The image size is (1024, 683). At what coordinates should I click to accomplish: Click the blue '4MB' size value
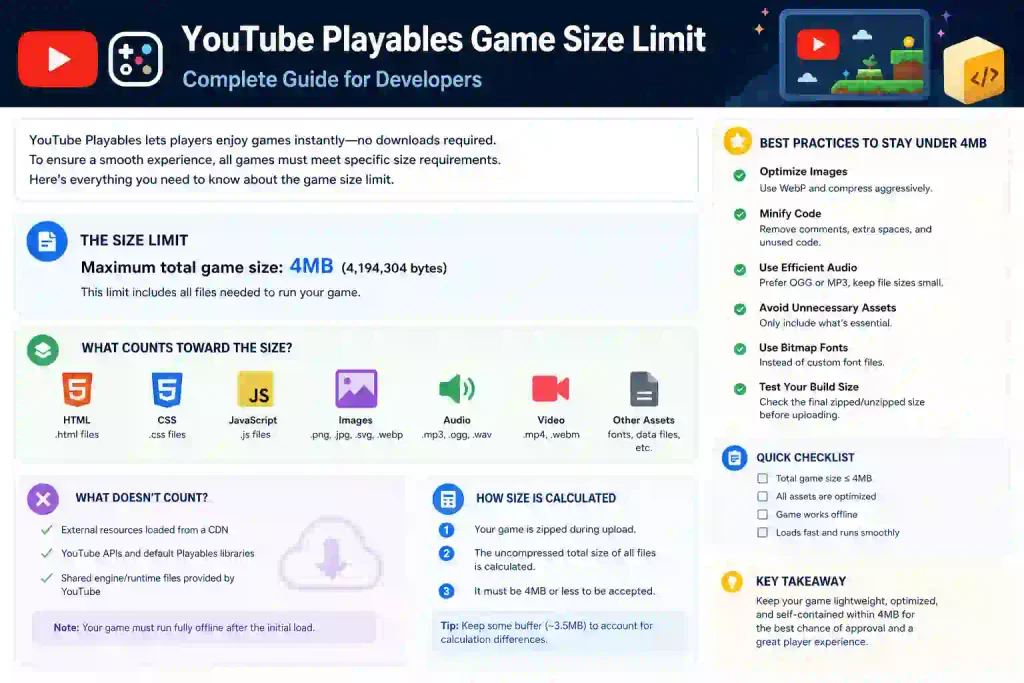(311, 266)
